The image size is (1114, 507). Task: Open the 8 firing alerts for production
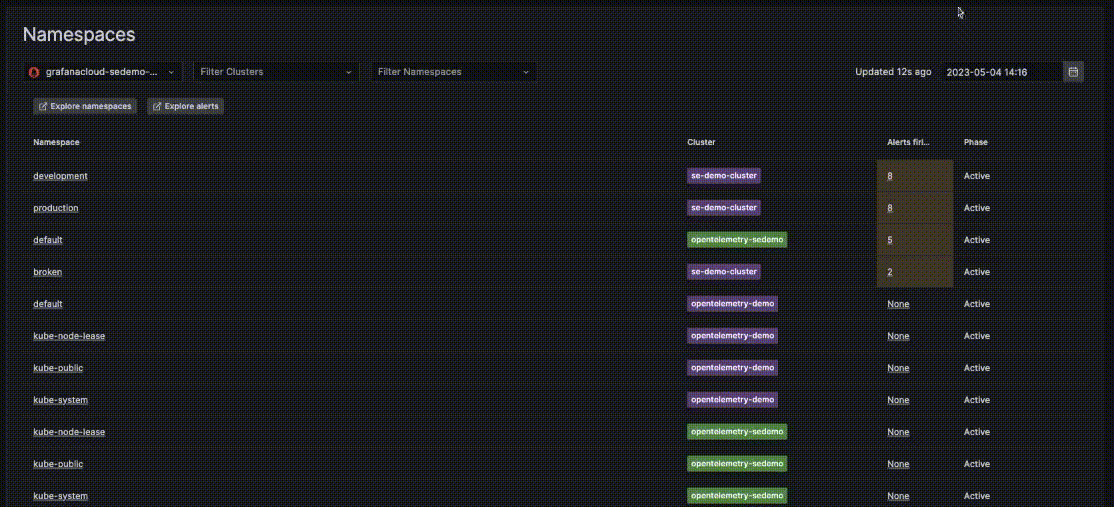(889, 208)
